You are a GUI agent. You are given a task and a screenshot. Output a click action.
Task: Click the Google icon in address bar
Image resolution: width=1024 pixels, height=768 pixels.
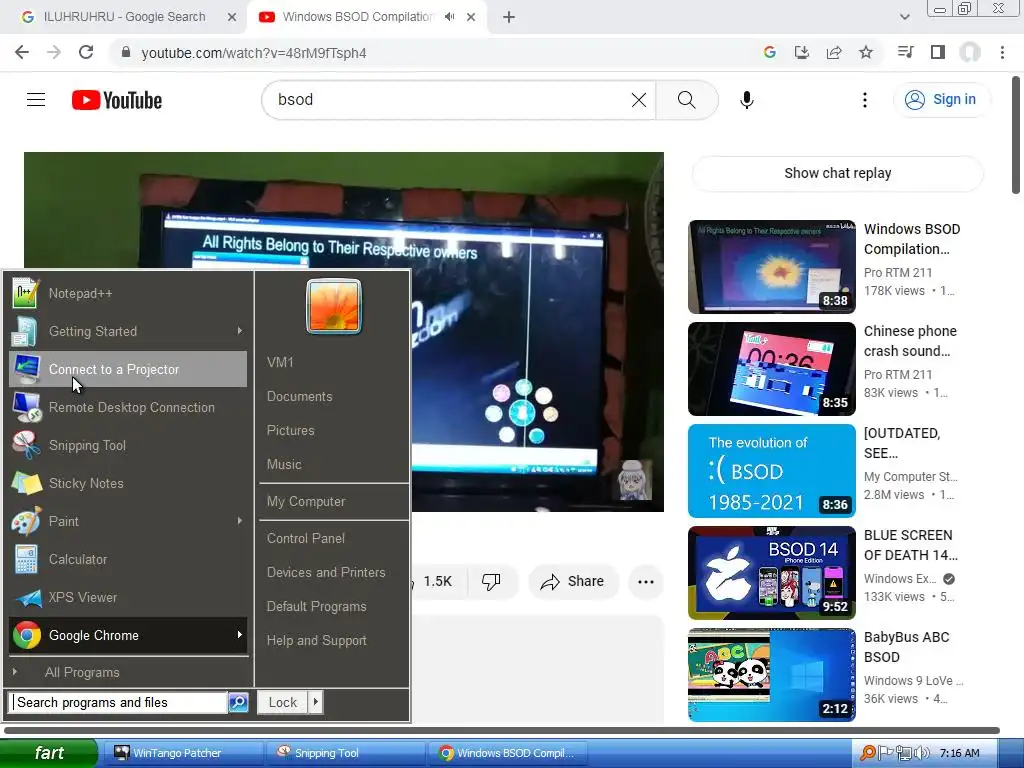pyautogui.click(x=769, y=53)
